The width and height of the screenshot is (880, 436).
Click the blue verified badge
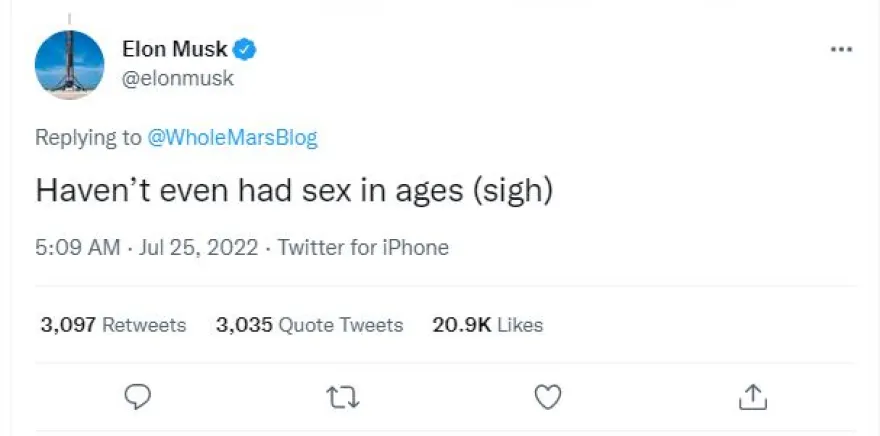pyautogui.click(x=245, y=48)
